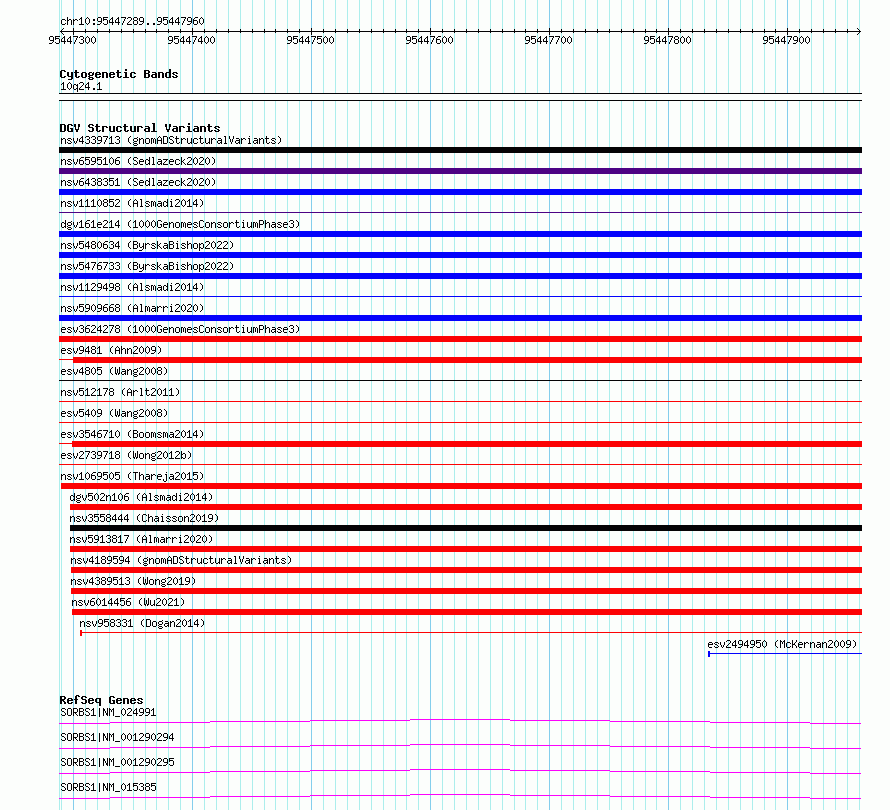Click the purple bar for nsv6595106
This screenshot has height=810, width=890.
click(460, 171)
